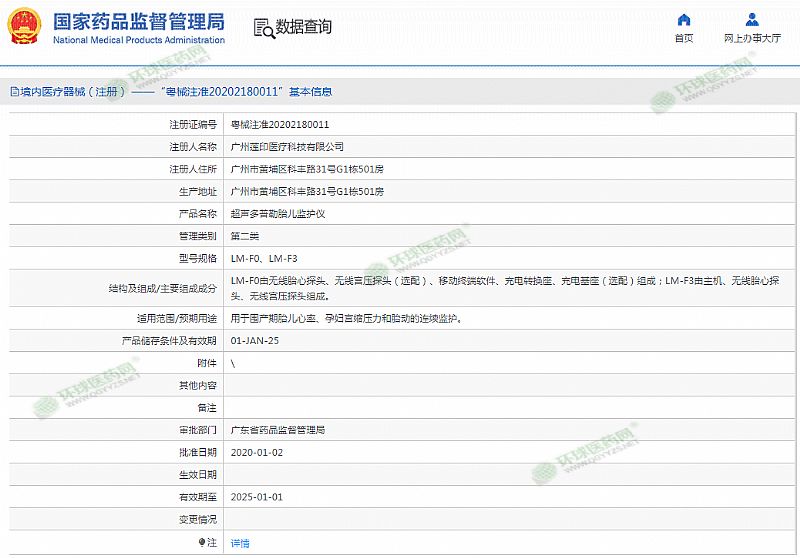Click the expiry date 2025-01-01
The width and height of the screenshot is (800, 558).
tap(257, 497)
